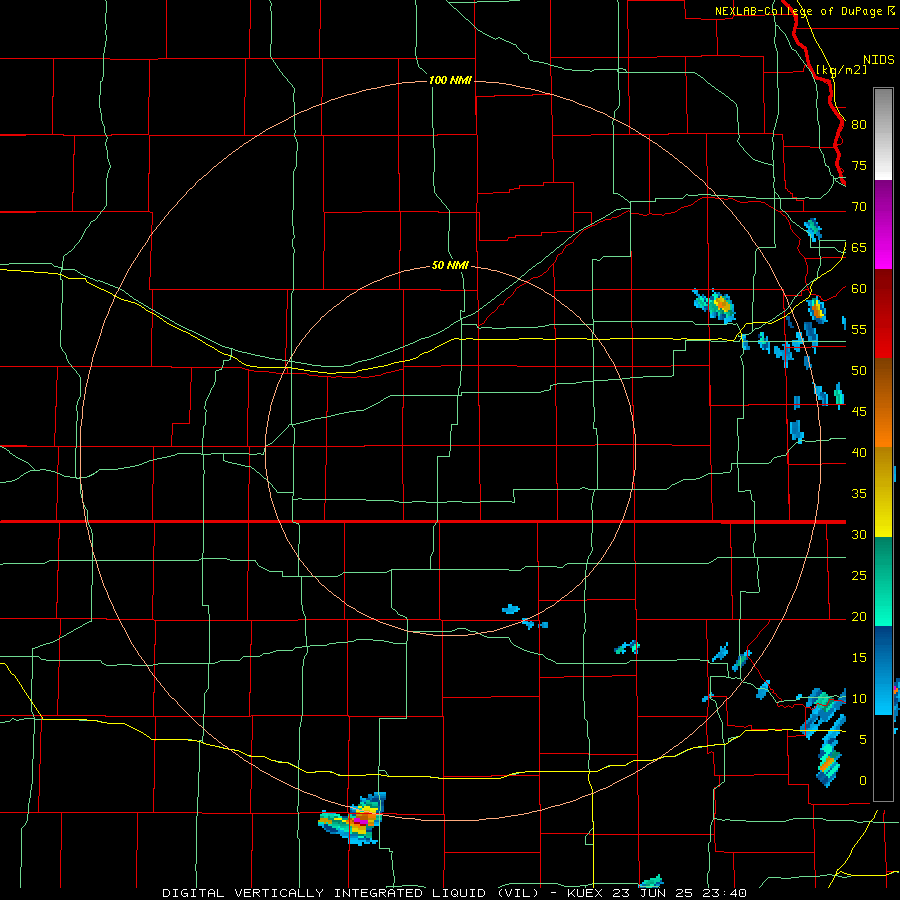
Task: Click the legend value "70"
Action: pos(859,207)
